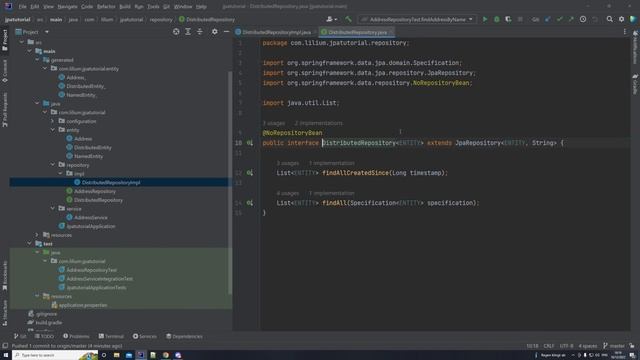Open the Refactor menu
The height and width of the screenshot is (360, 640).
point(106,7)
